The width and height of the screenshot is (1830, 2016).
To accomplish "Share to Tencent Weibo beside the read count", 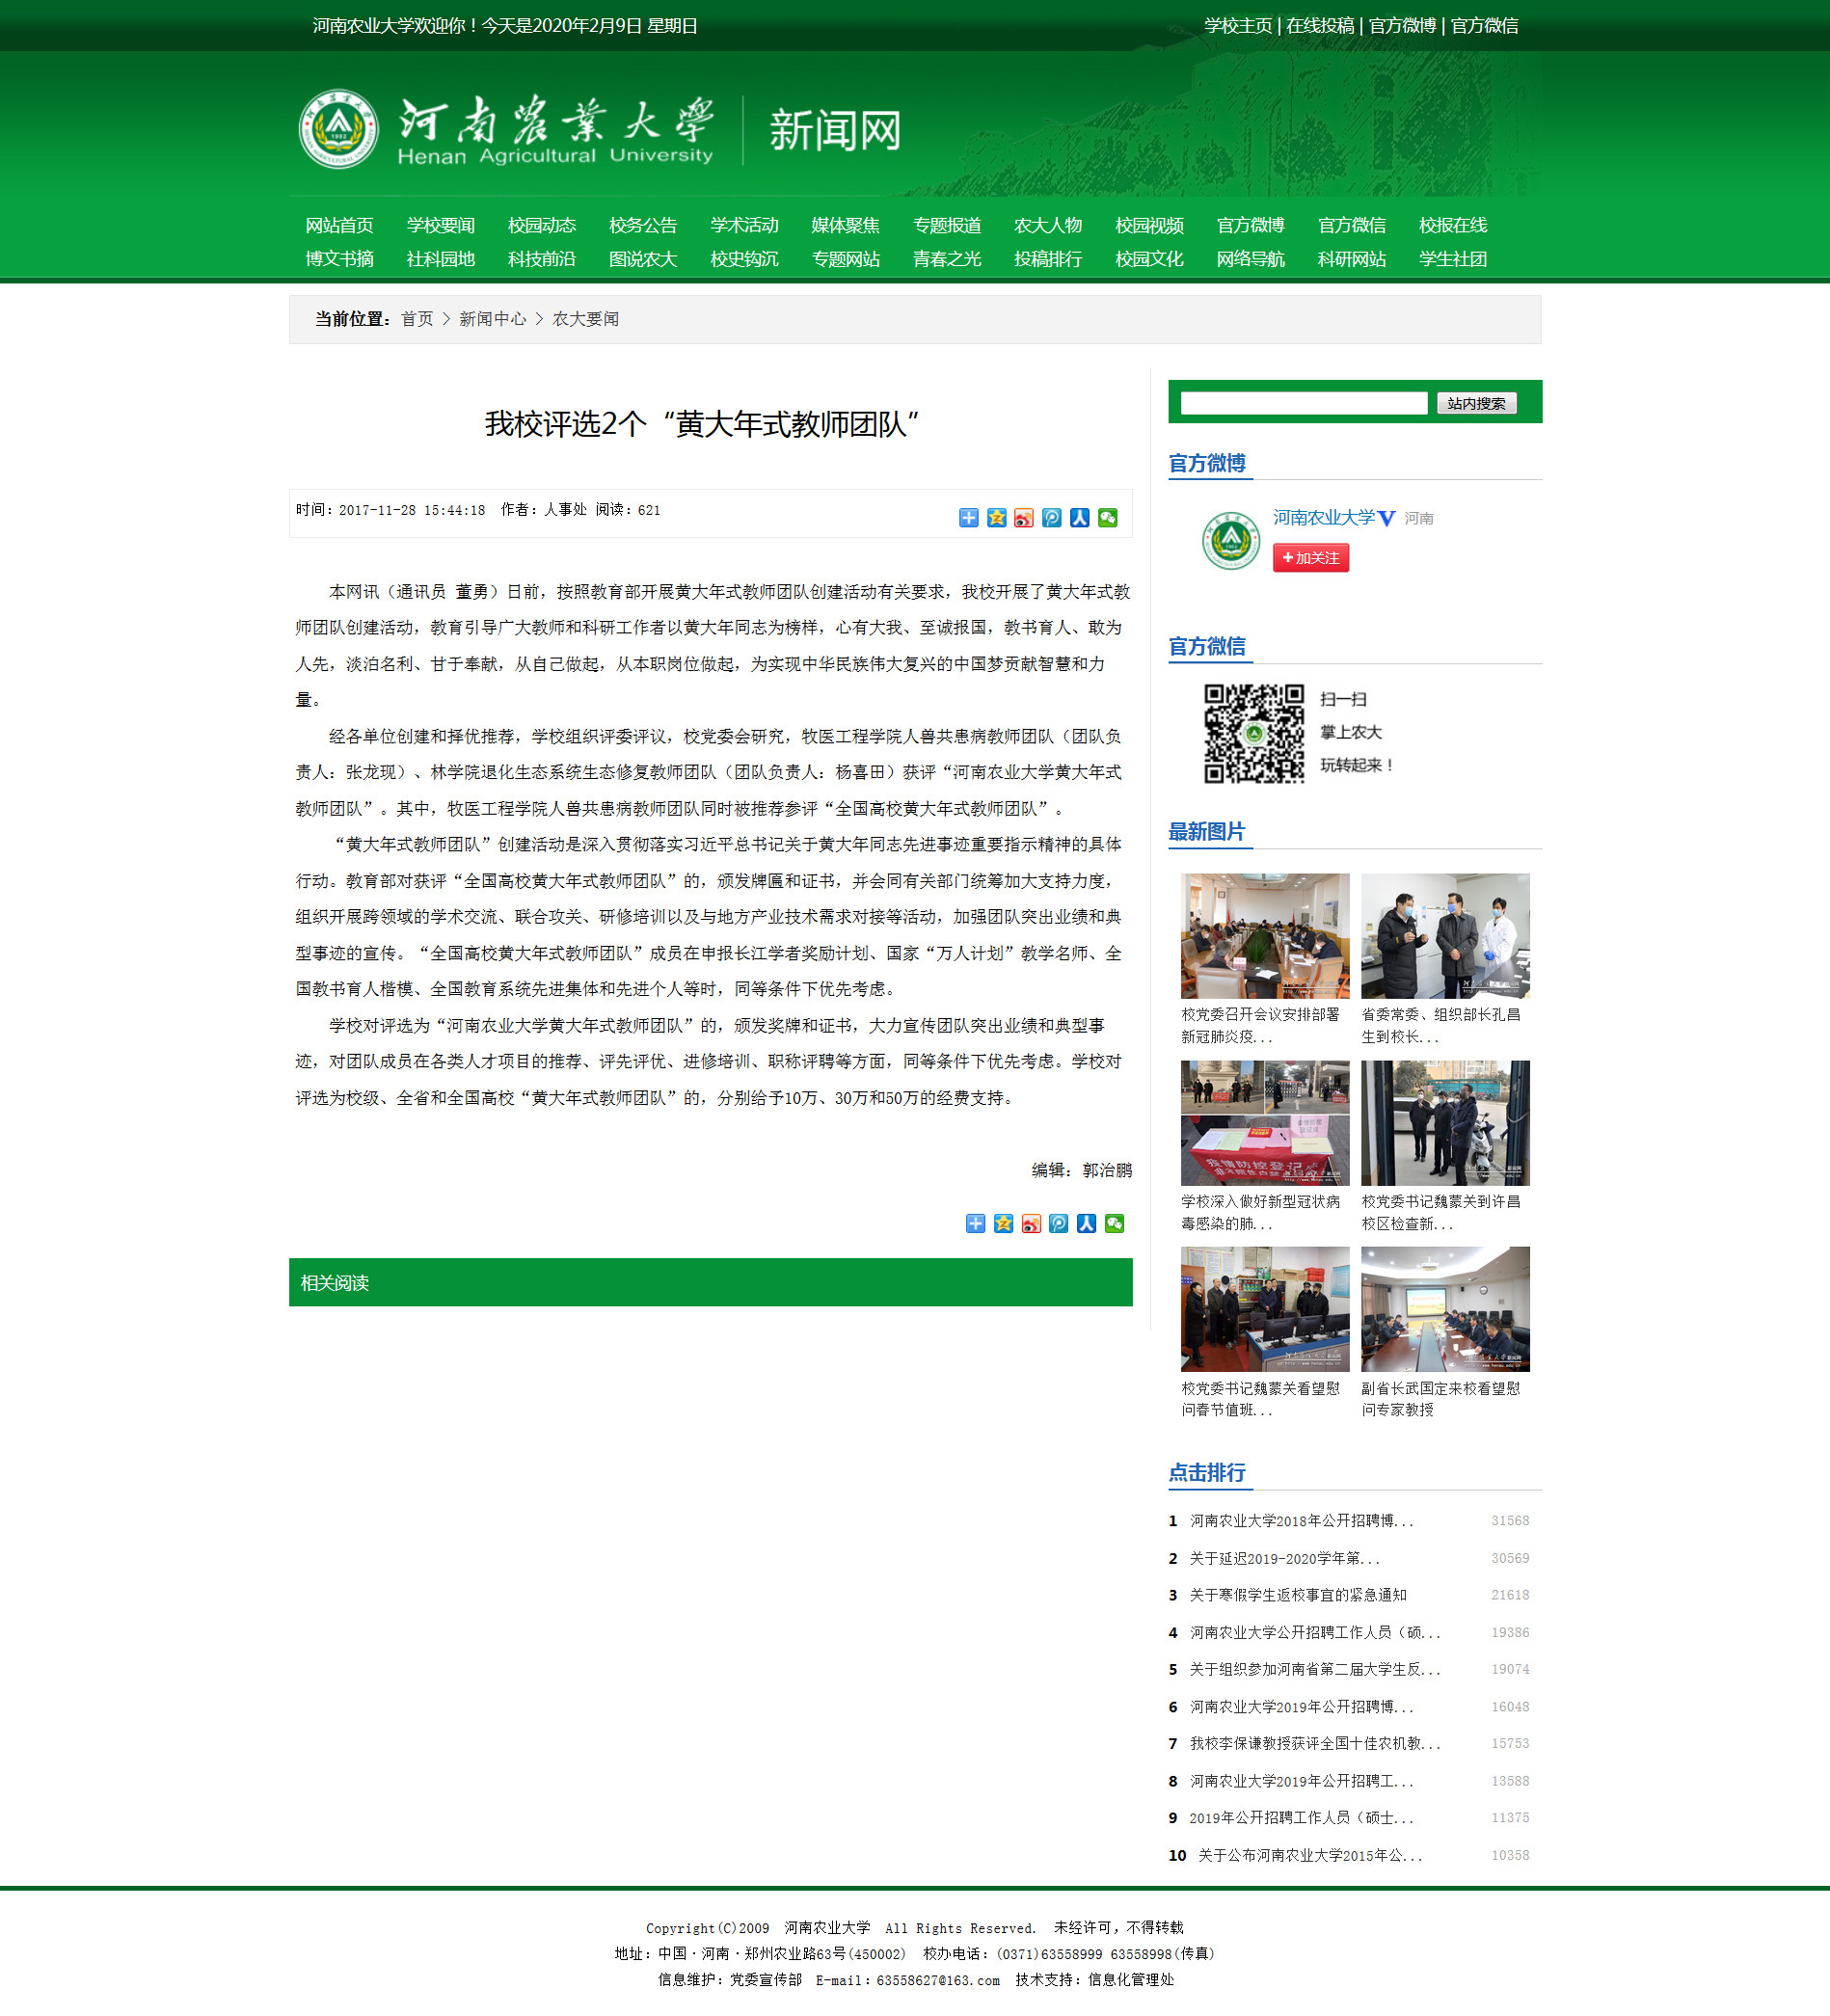I will [x=1051, y=518].
